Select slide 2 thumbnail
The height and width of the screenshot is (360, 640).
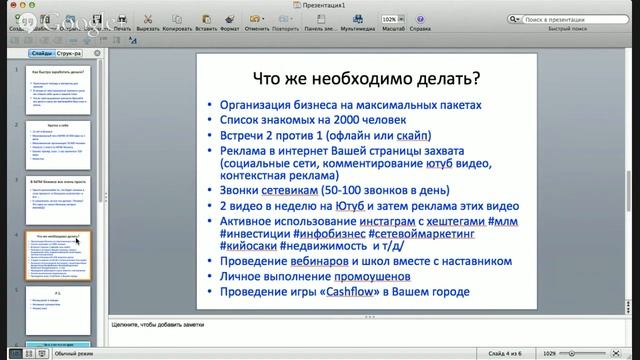coord(58,145)
